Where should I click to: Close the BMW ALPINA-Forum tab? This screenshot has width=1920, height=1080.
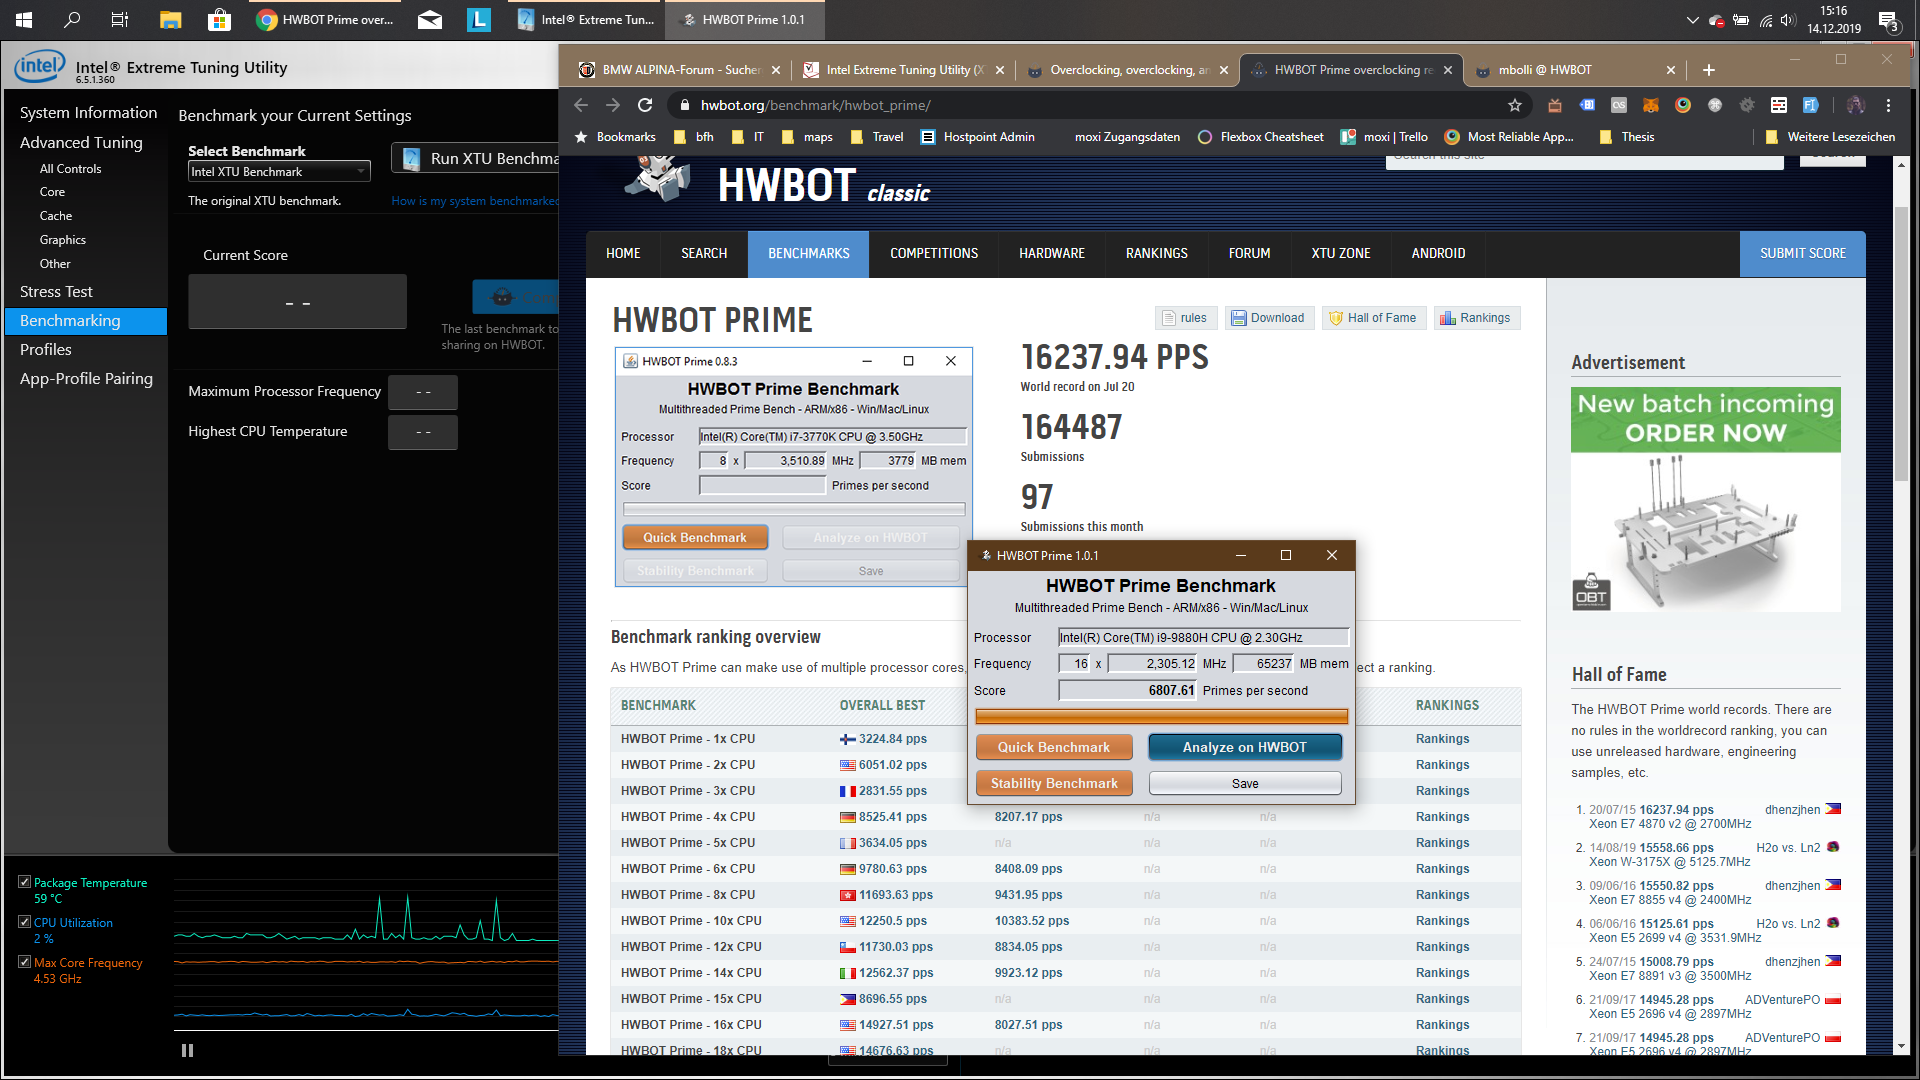pos(775,70)
